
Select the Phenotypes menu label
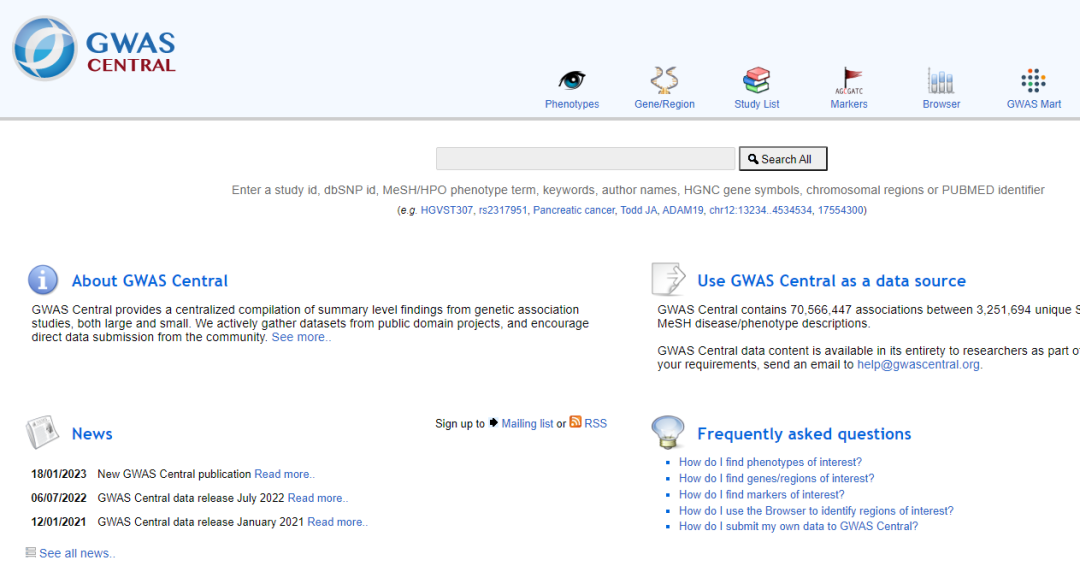click(571, 104)
